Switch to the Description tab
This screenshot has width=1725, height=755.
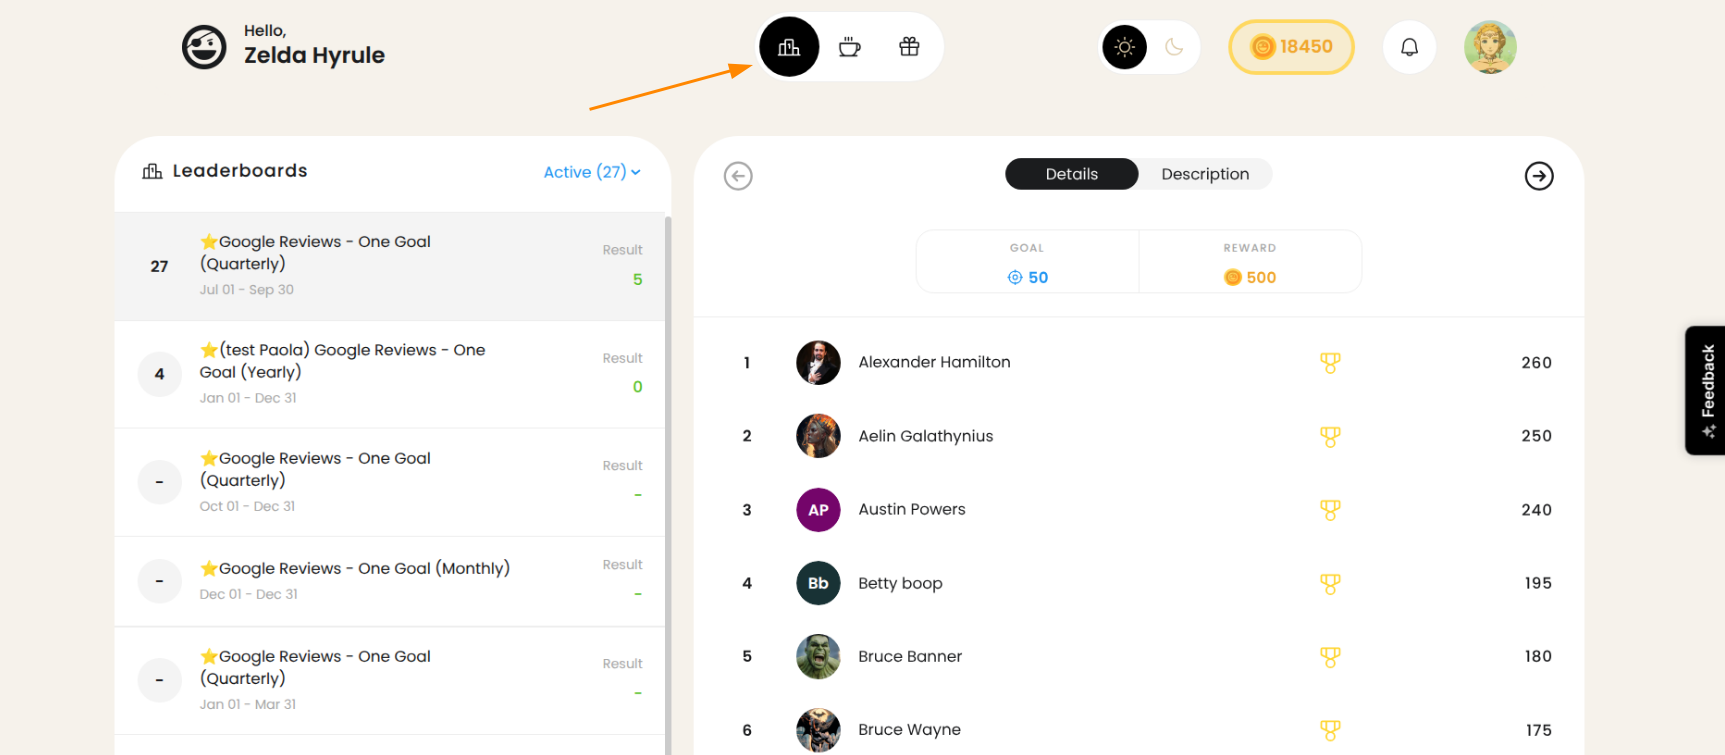point(1205,174)
